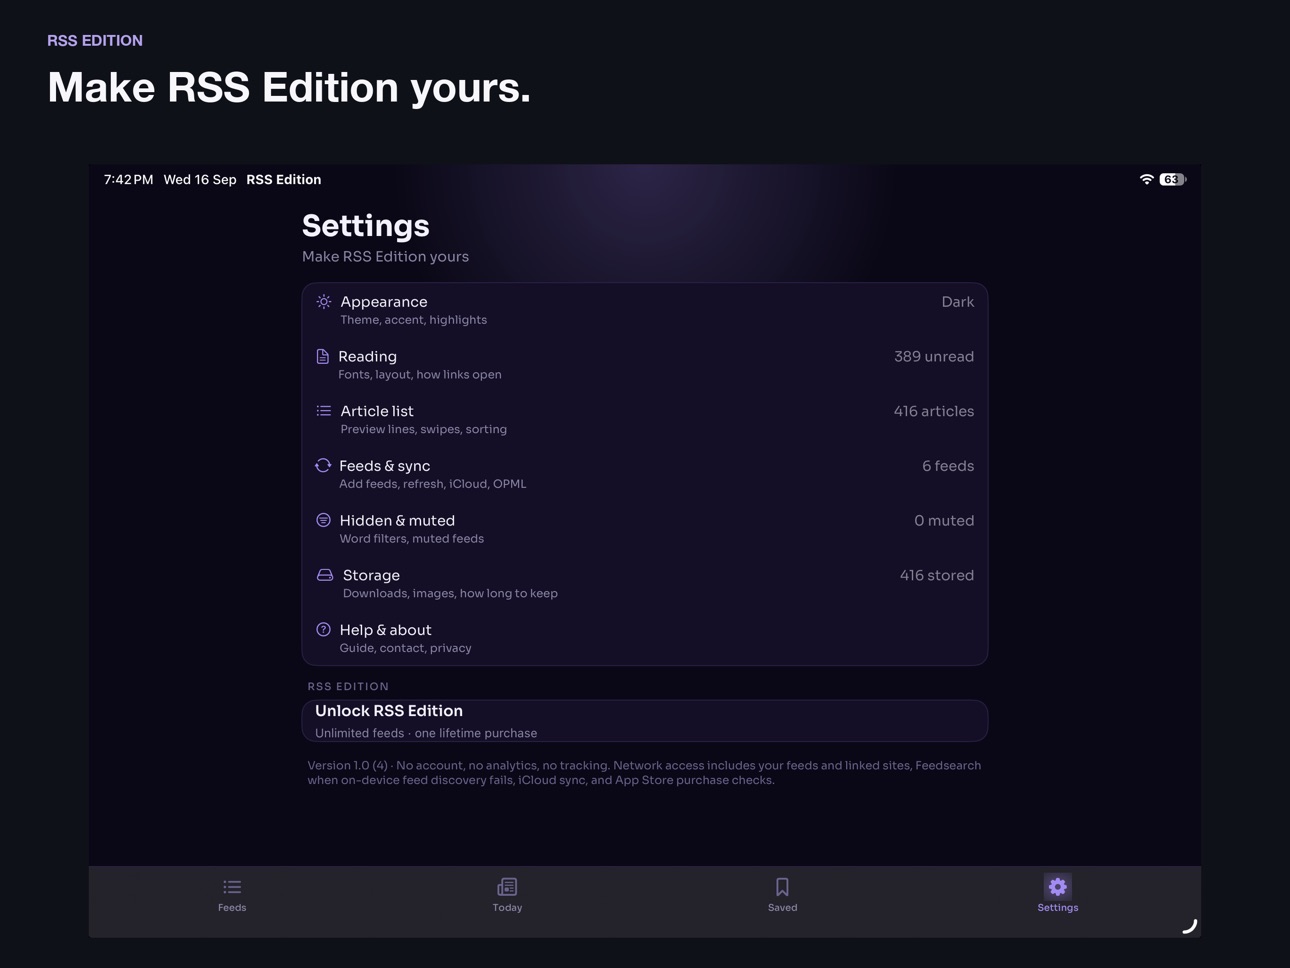Open Appearance settings row title
This screenshot has height=968, width=1290.
[384, 302]
